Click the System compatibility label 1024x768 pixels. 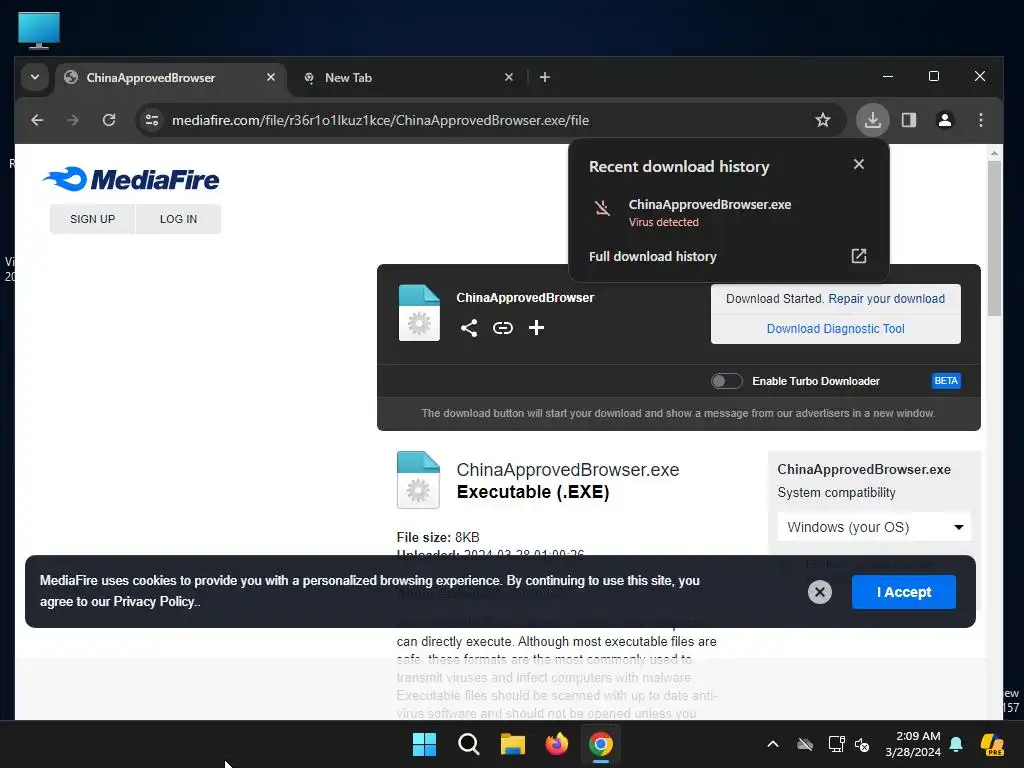[x=836, y=492]
